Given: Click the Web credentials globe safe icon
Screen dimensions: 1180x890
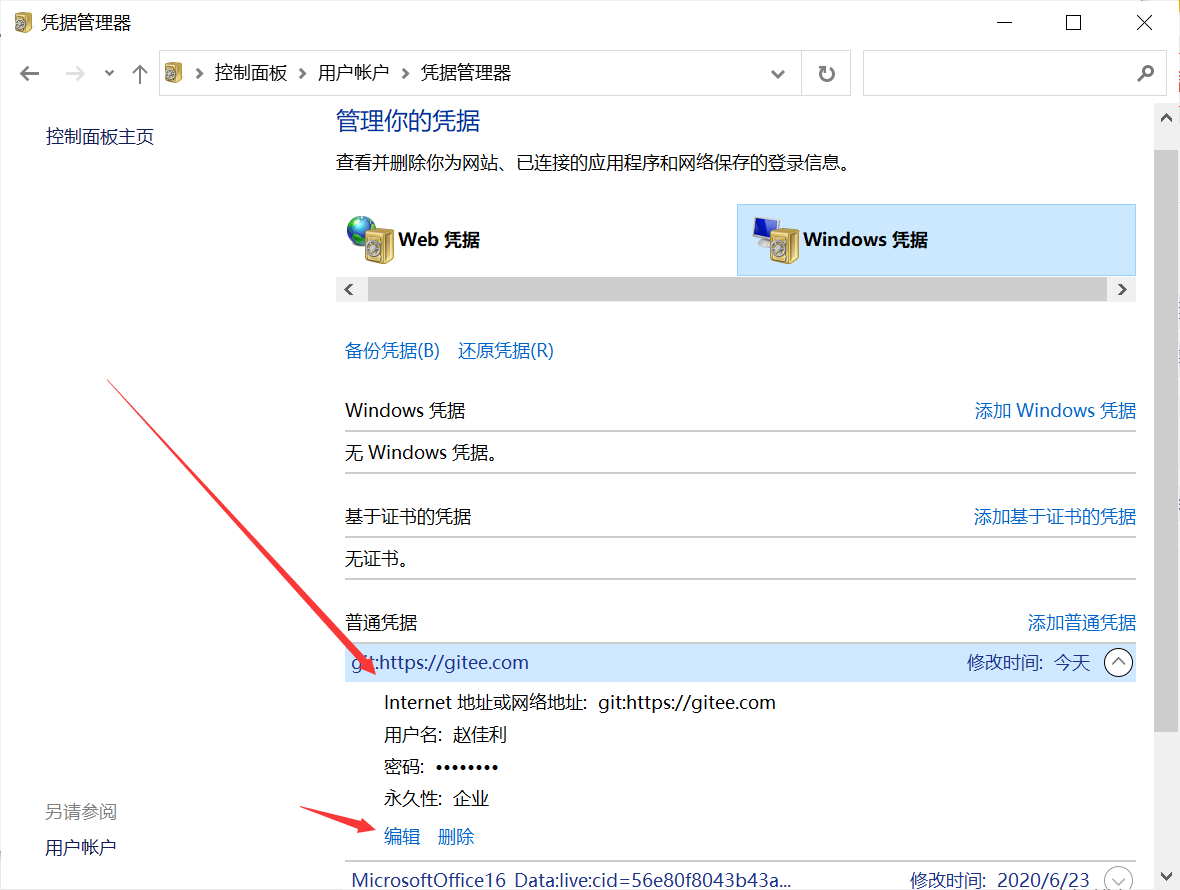Looking at the screenshot, I should click(x=370, y=239).
